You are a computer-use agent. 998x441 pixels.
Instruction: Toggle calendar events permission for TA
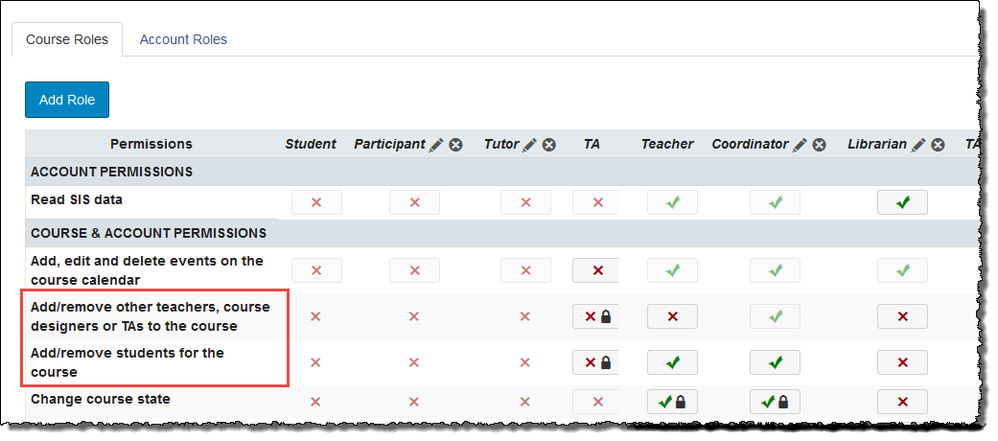(x=597, y=270)
